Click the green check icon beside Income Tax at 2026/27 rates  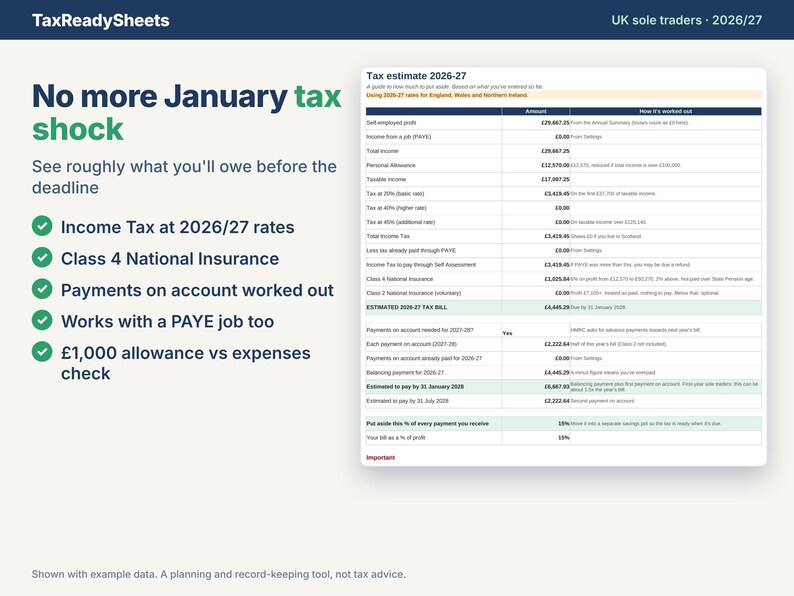(42, 226)
